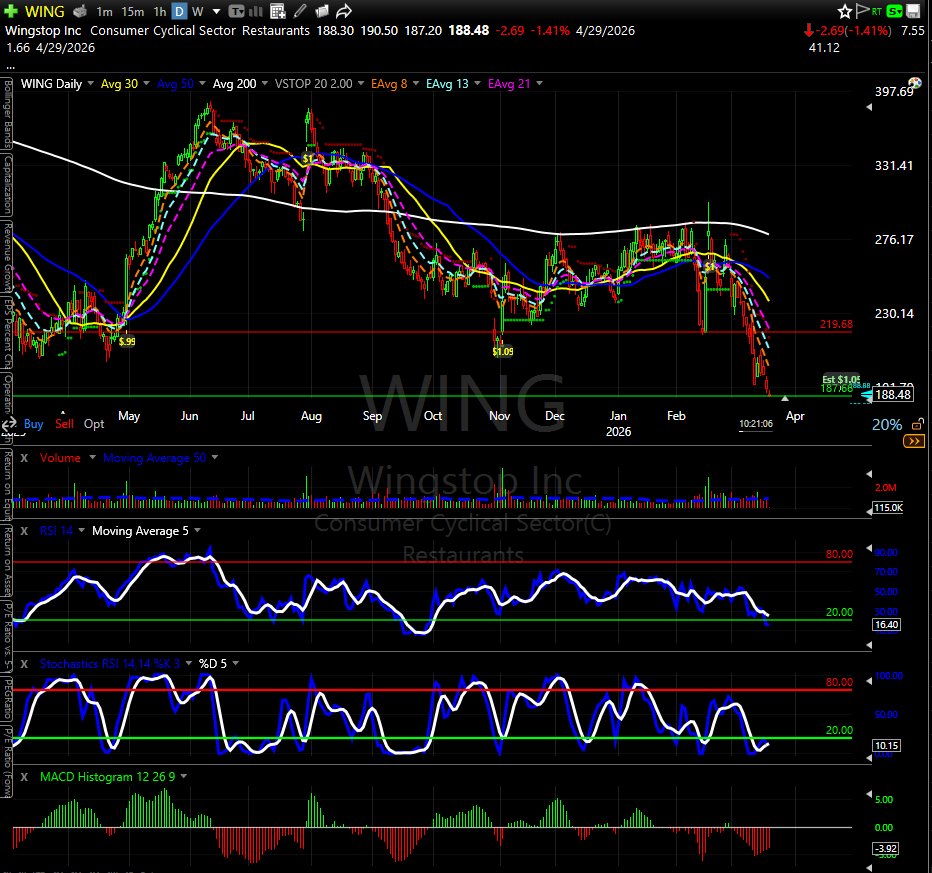Click the Buy button
This screenshot has width=932, height=873.
point(33,424)
